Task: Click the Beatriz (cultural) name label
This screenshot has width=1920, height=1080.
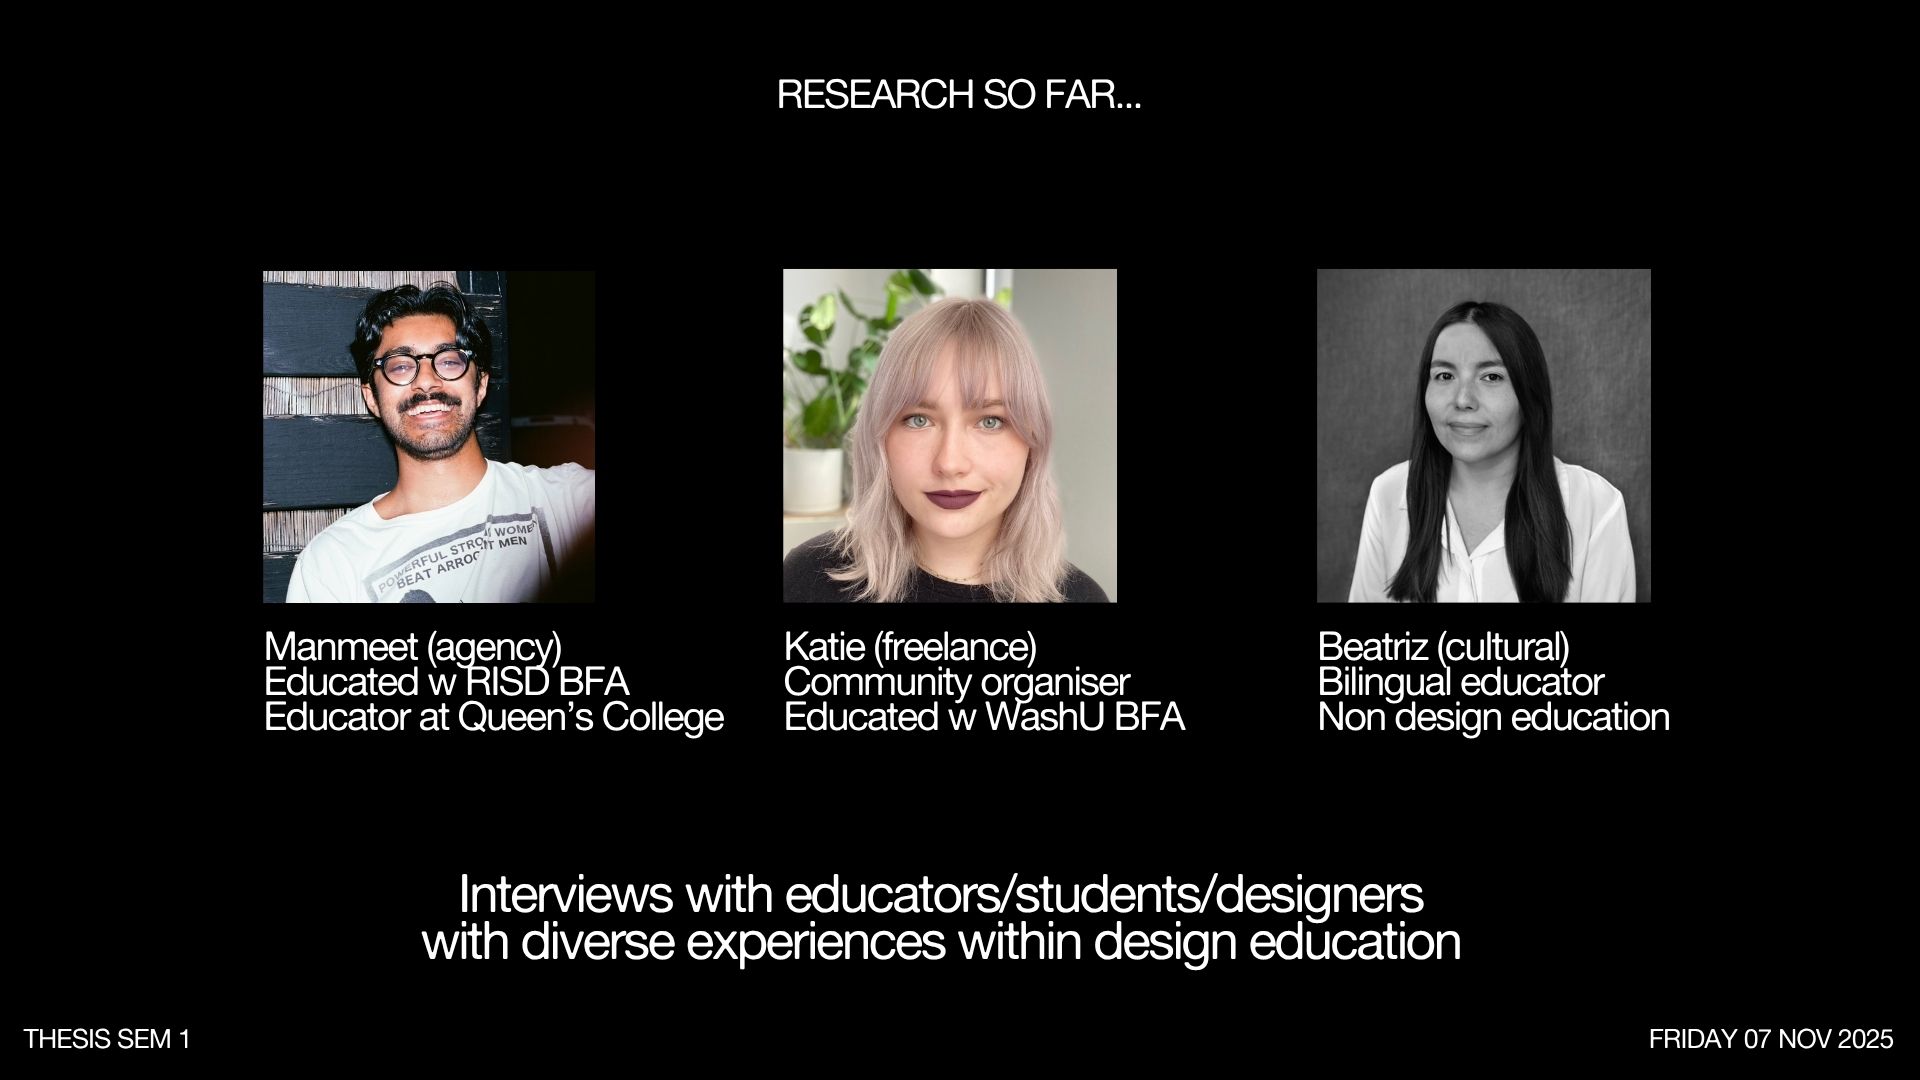Action: [1444, 648]
